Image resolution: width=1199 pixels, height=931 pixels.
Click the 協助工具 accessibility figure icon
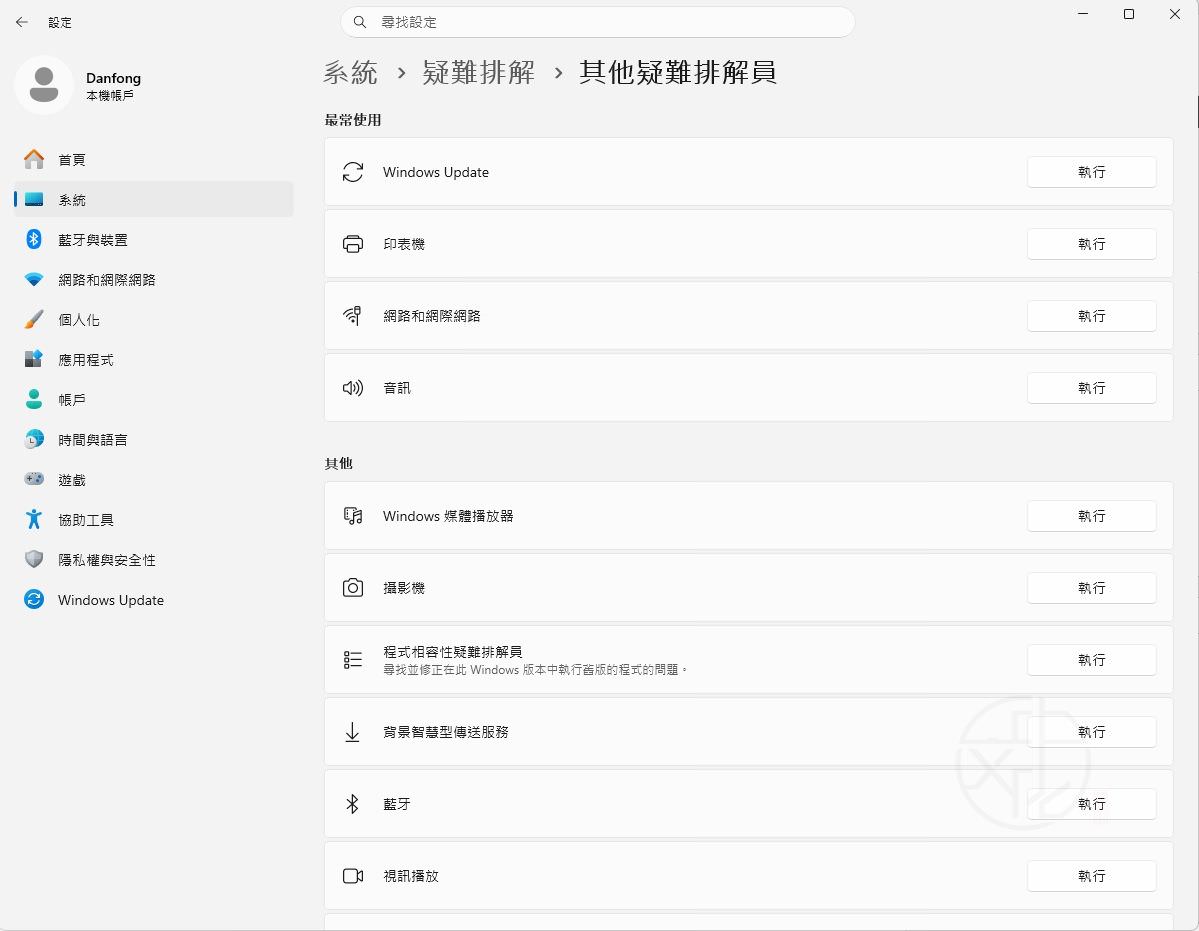(34, 519)
